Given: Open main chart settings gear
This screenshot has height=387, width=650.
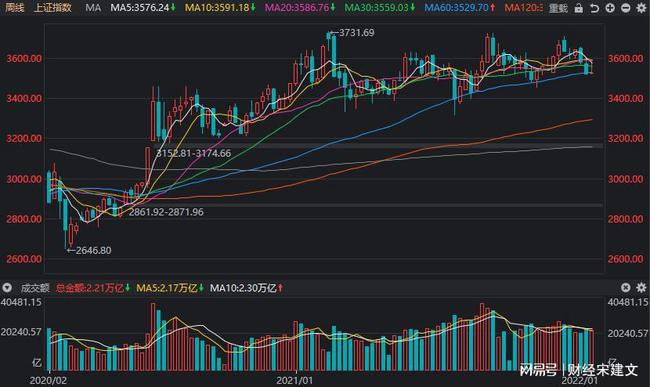Looking at the screenshot, I should (641, 8).
